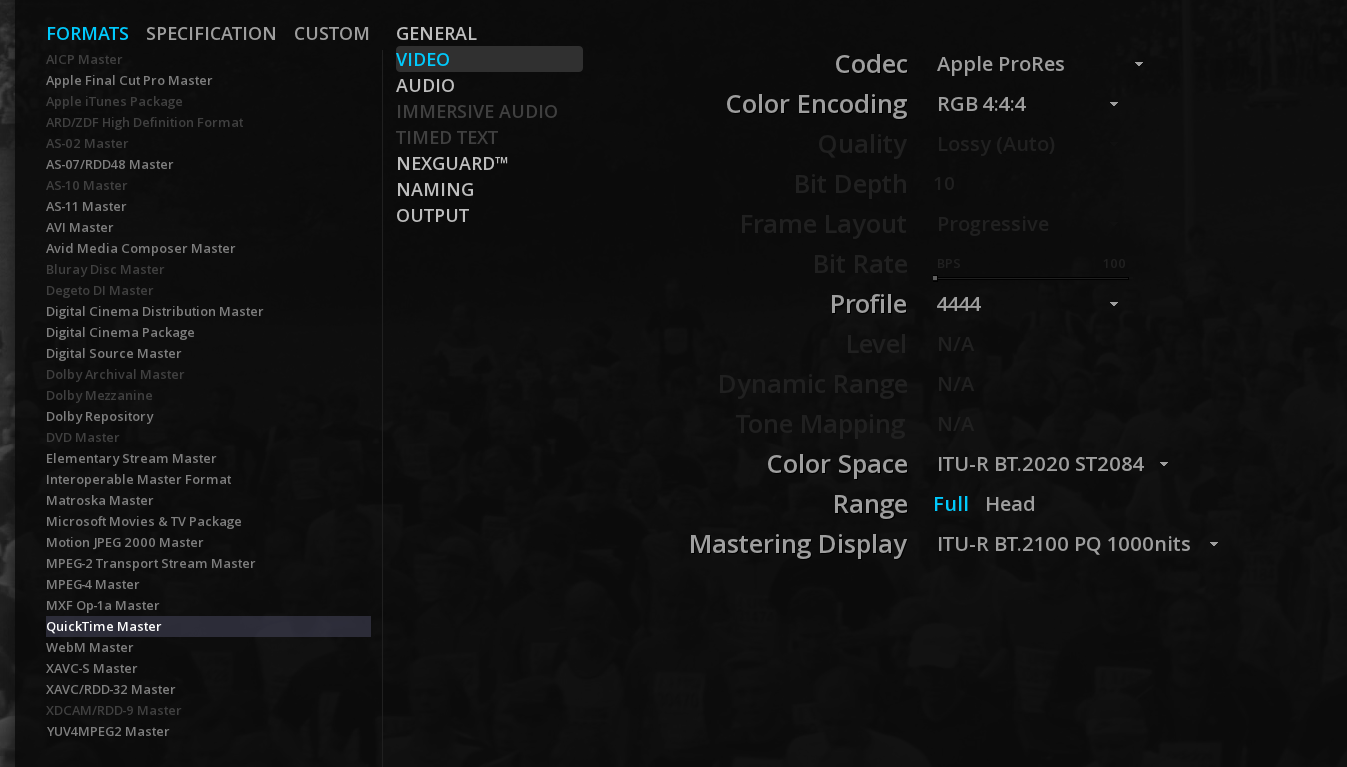Expand the Color Encoding RGB 4:4:4 dropdown

click(1027, 105)
